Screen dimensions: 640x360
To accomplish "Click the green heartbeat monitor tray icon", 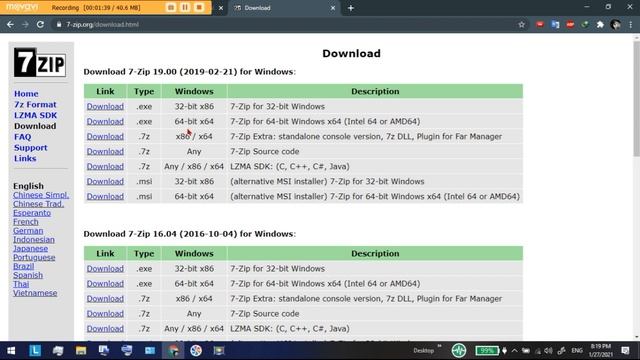I will pyautogui.click(x=459, y=351).
